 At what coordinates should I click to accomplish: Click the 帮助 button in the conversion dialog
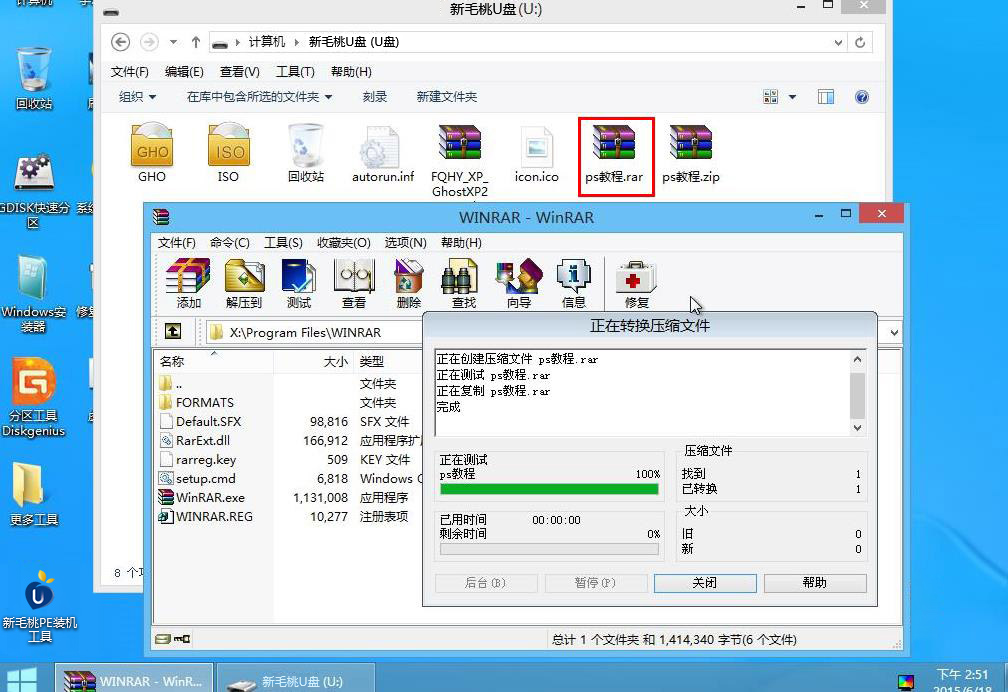(x=815, y=583)
